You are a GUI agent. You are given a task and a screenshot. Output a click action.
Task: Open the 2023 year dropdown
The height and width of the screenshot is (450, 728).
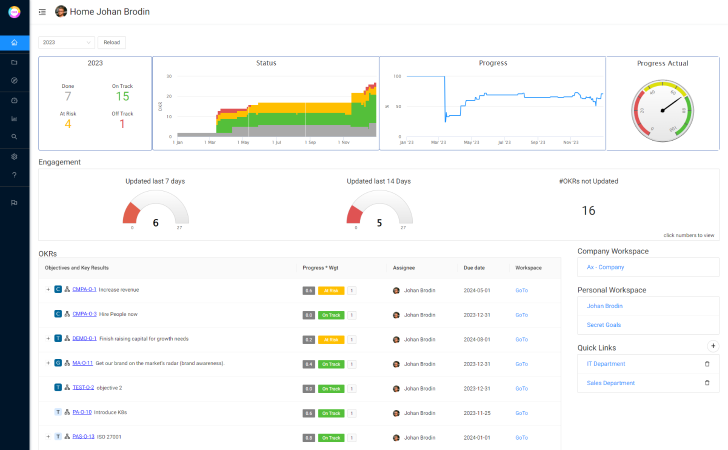[67, 43]
